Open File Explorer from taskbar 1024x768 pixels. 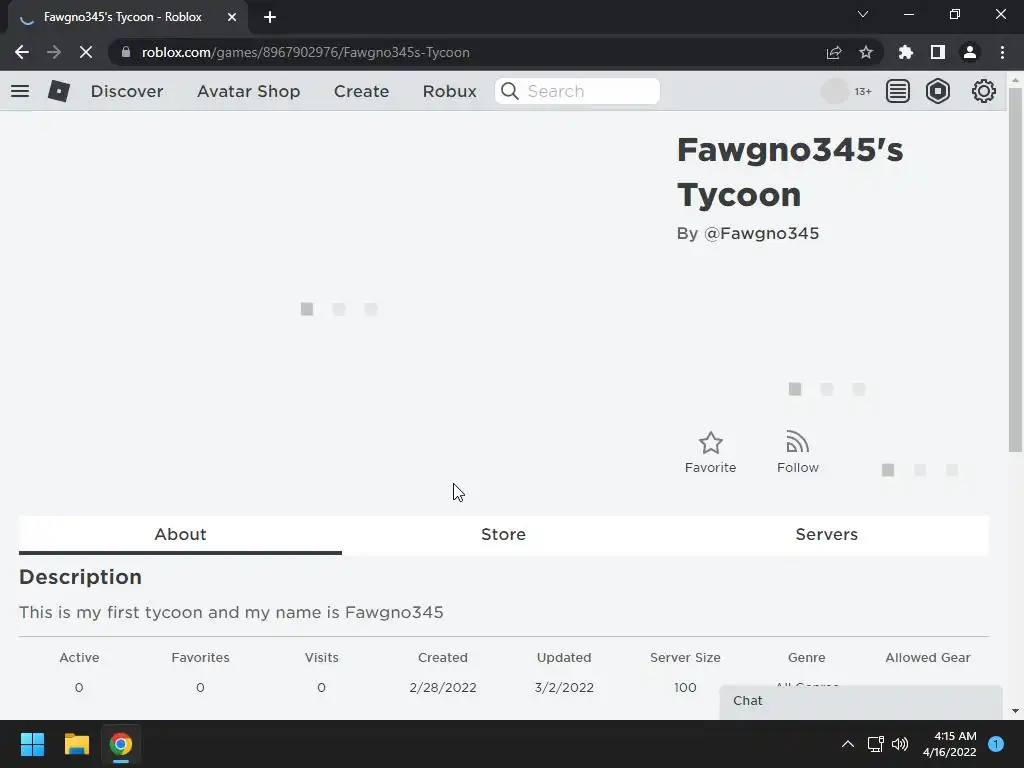coord(76,744)
